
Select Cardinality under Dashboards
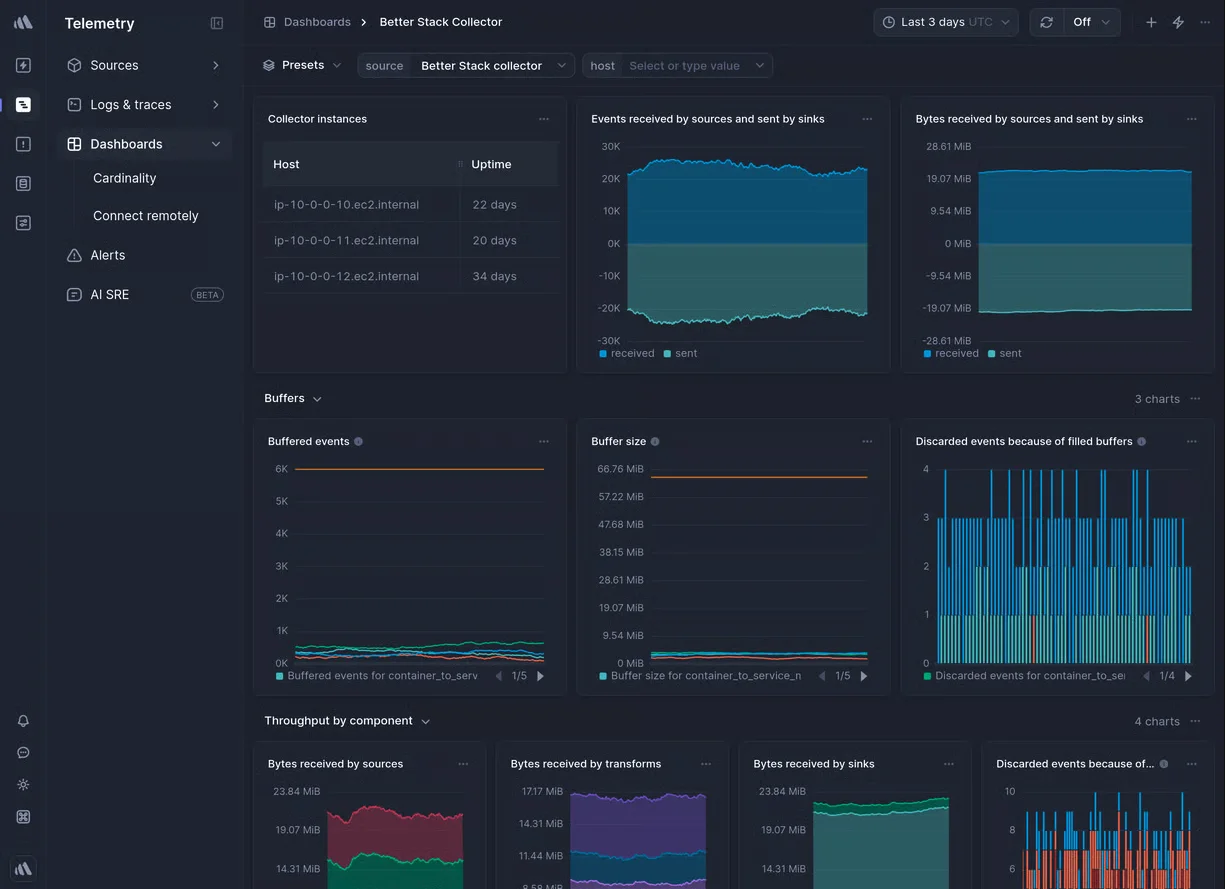[124, 178]
